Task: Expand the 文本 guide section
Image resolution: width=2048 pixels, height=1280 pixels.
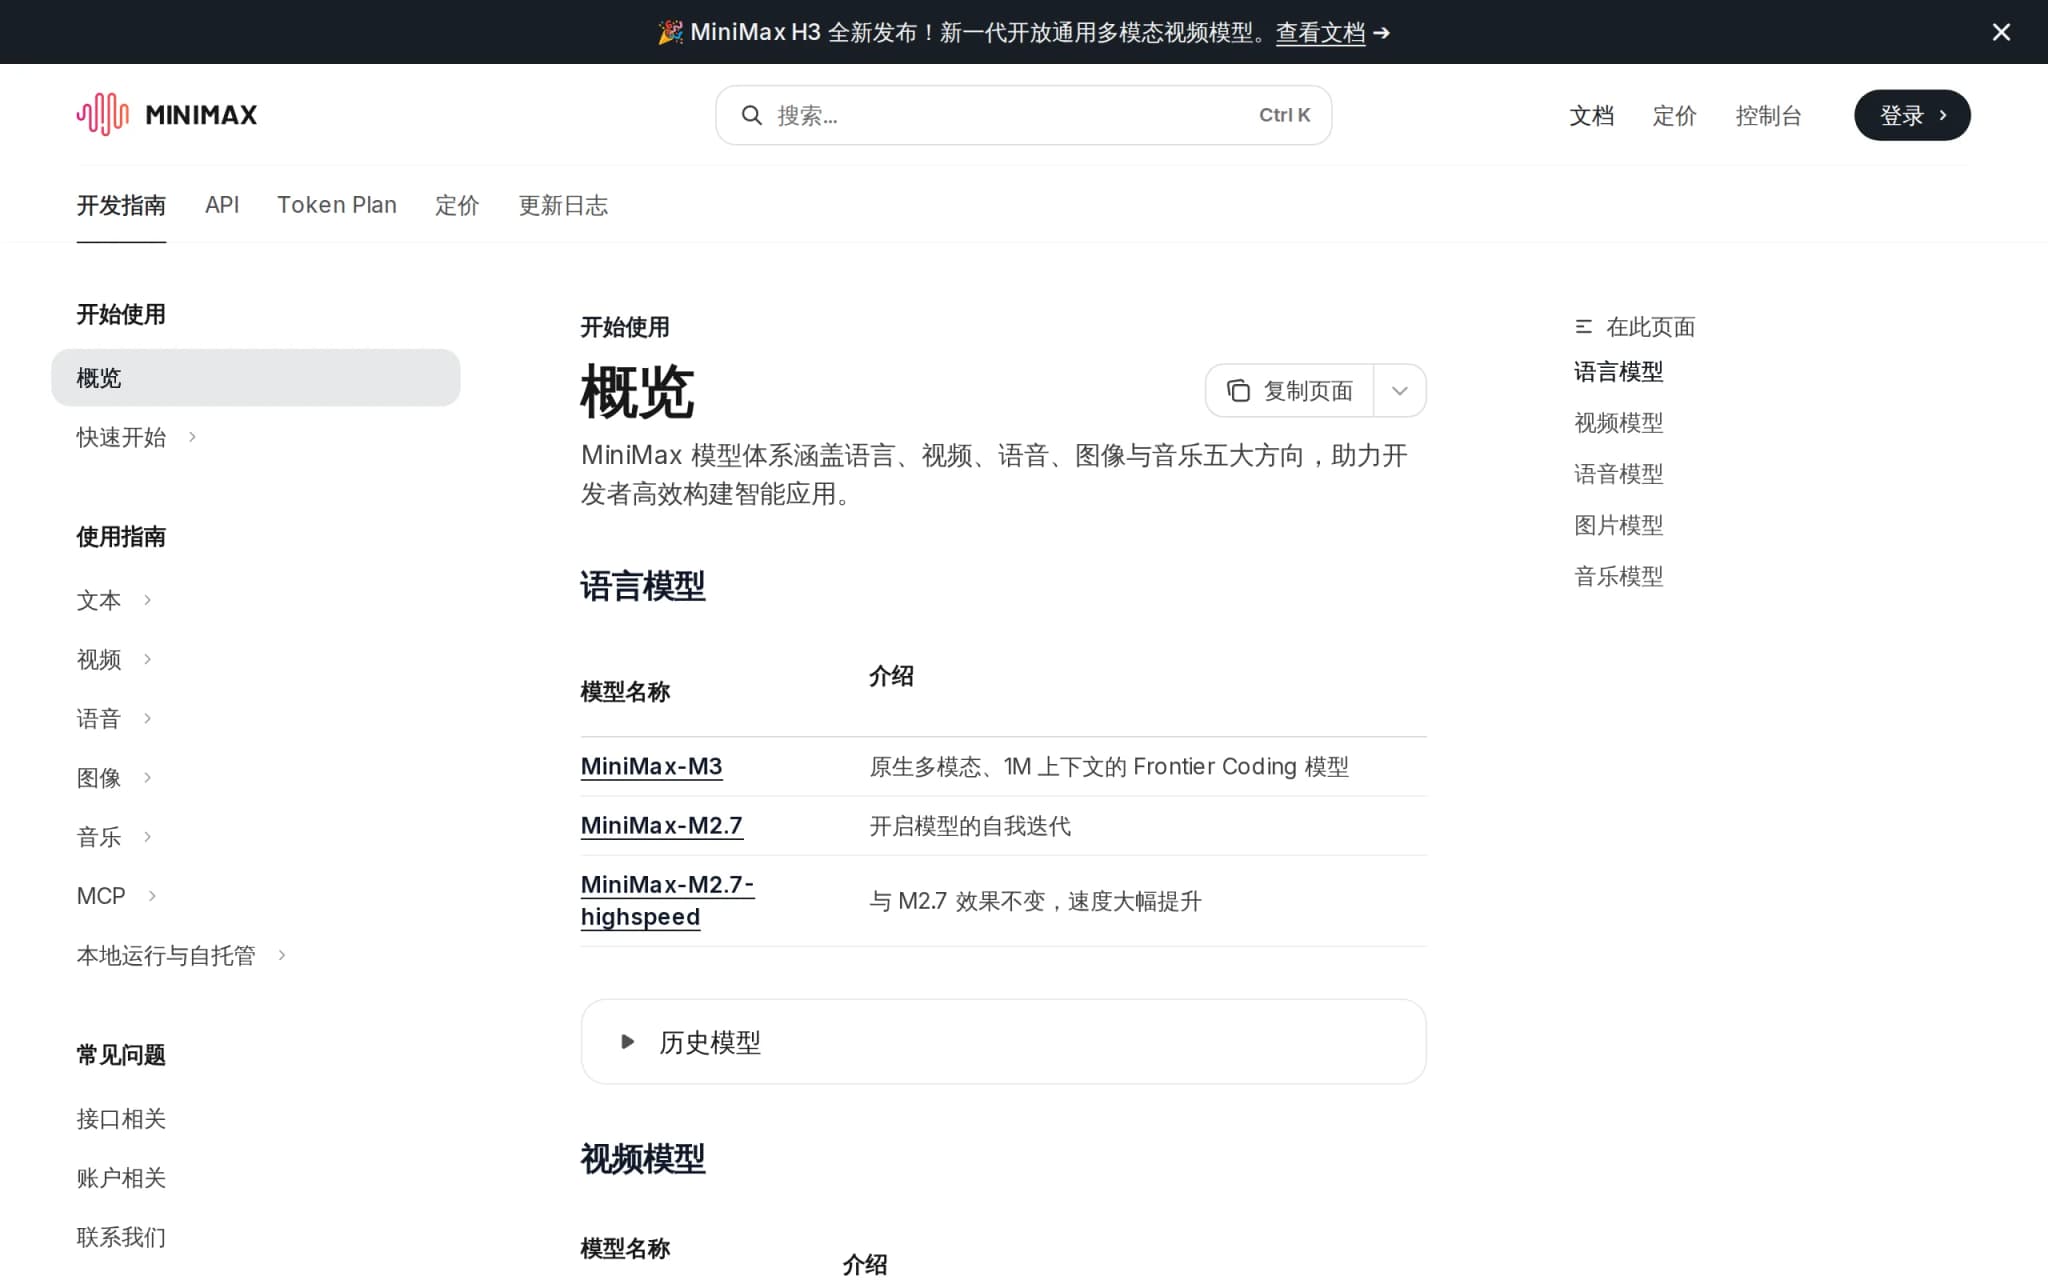Action: pos(147,600)
